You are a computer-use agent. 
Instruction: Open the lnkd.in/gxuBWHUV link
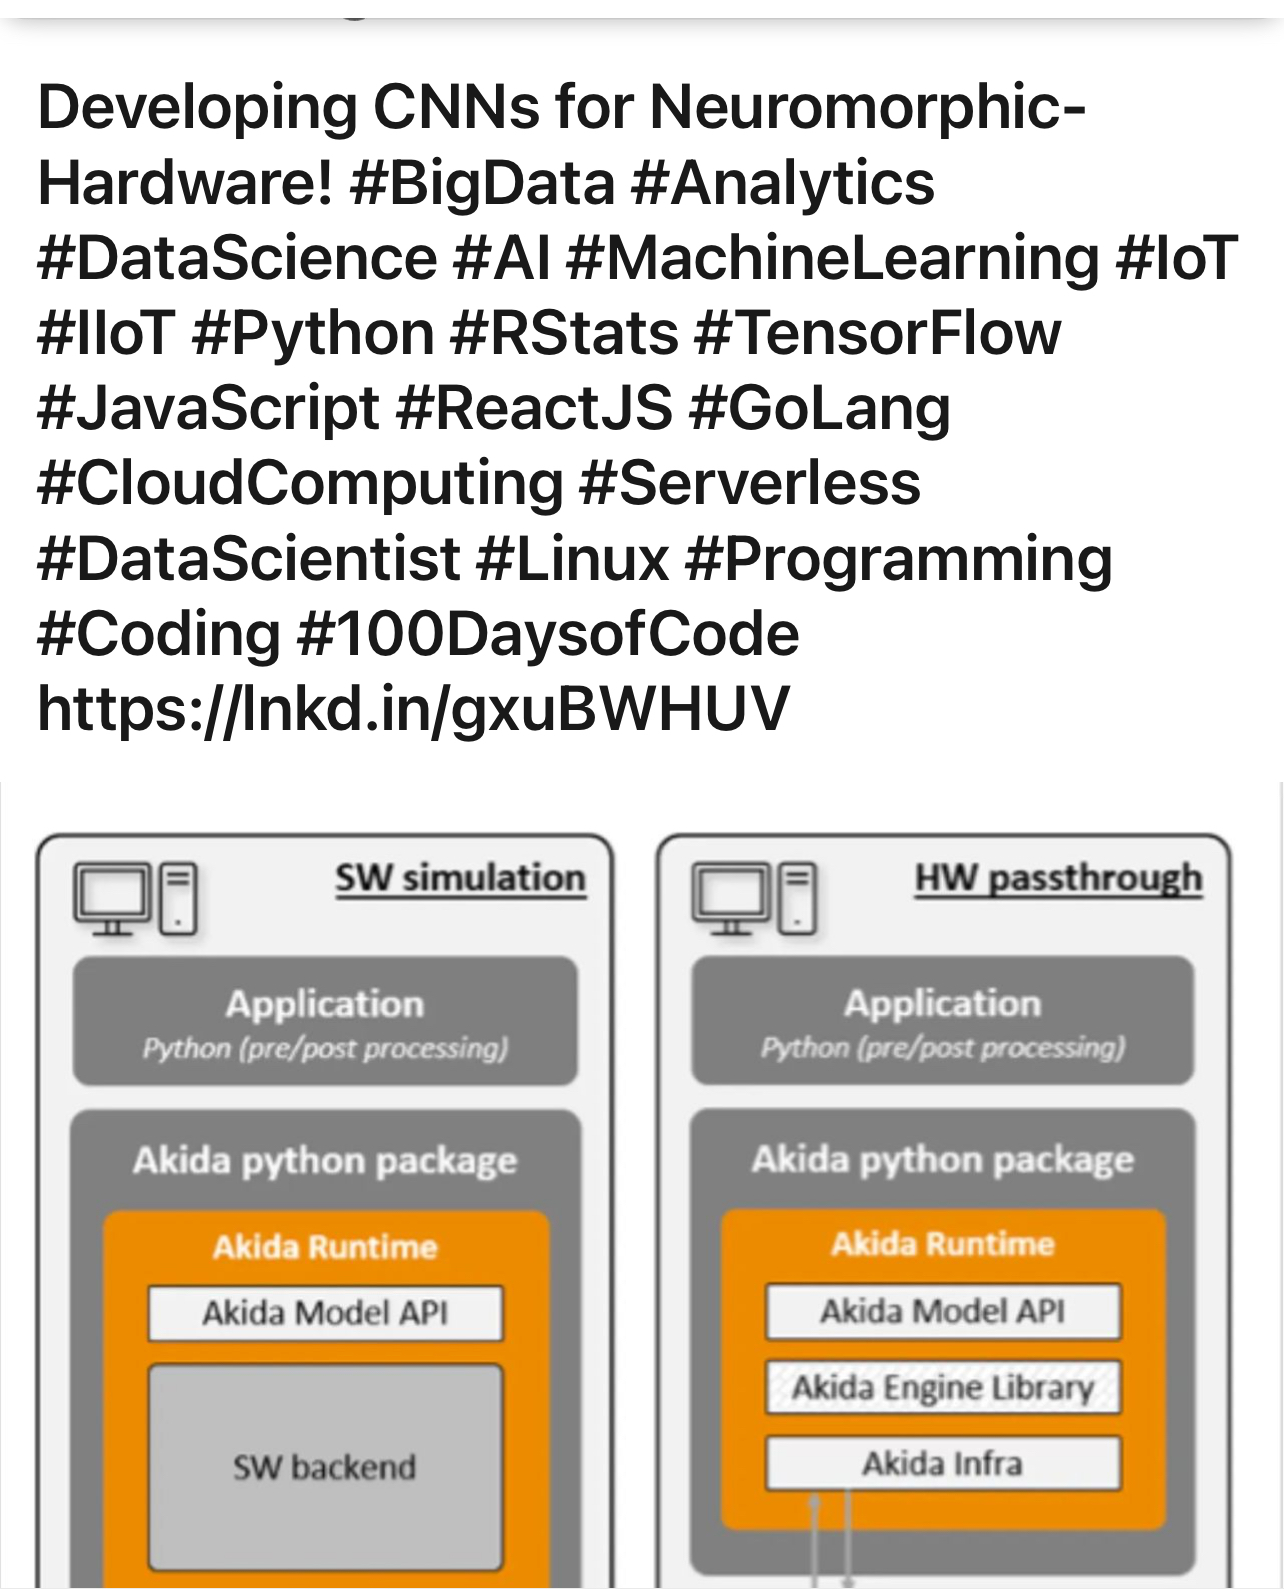(413, 709)
